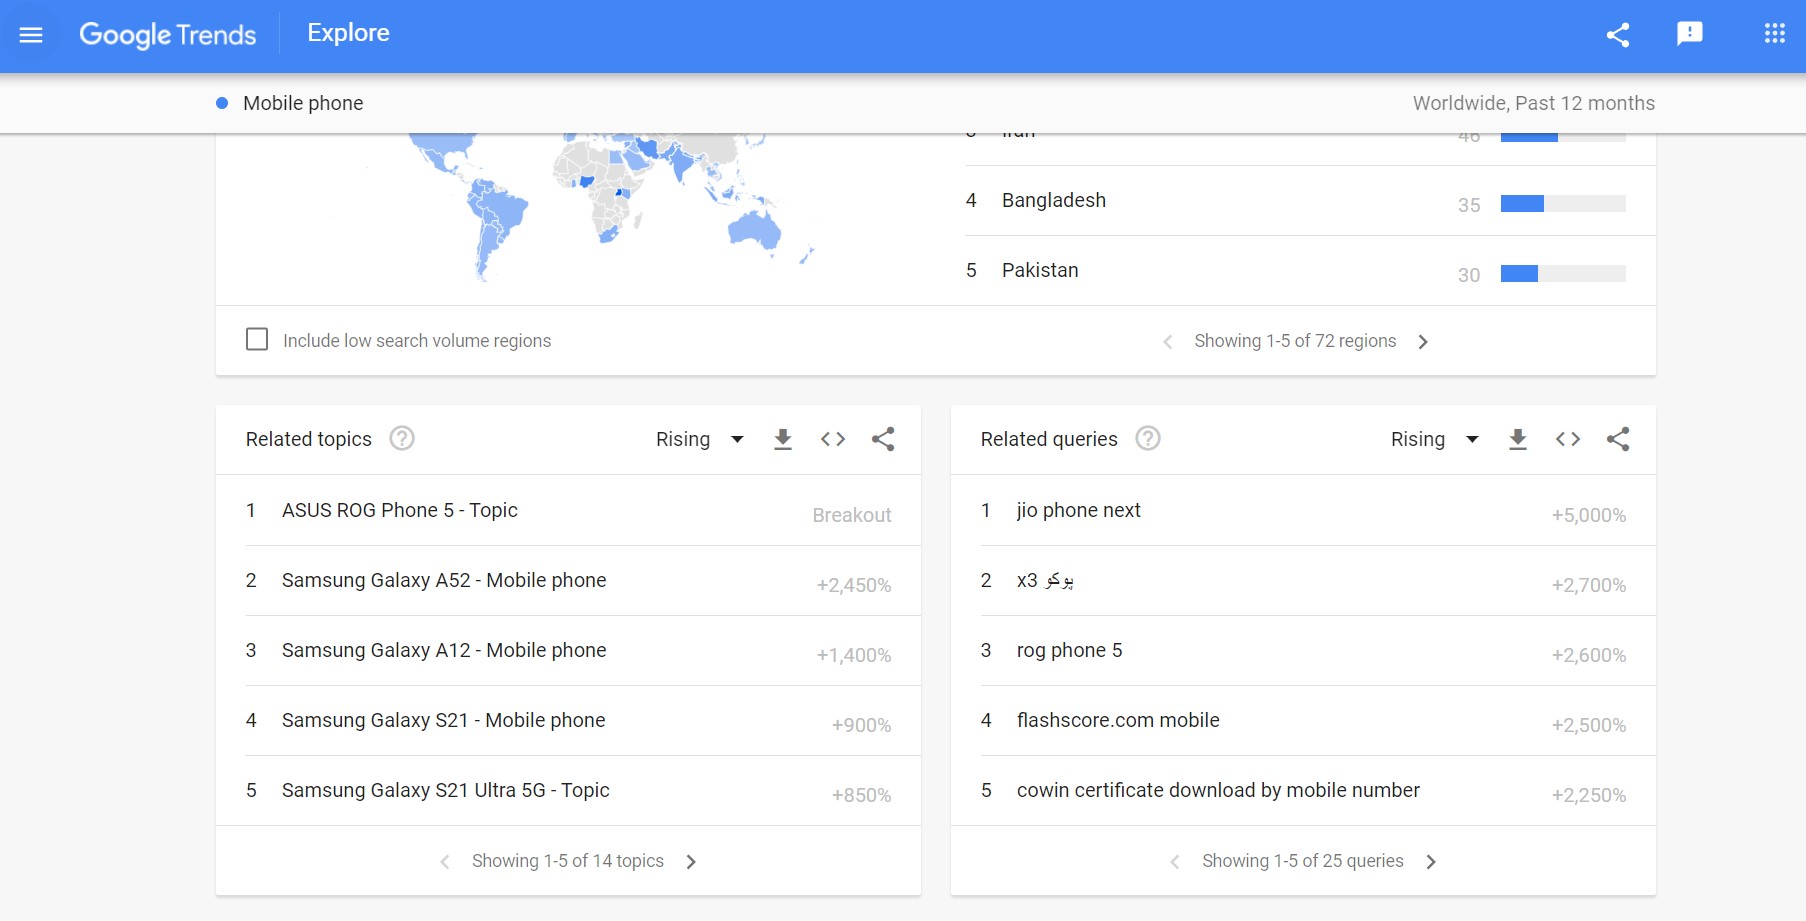Open the send feedback icon
This screenshot has width=1806, height=921.
click(x=1690, y=34)
